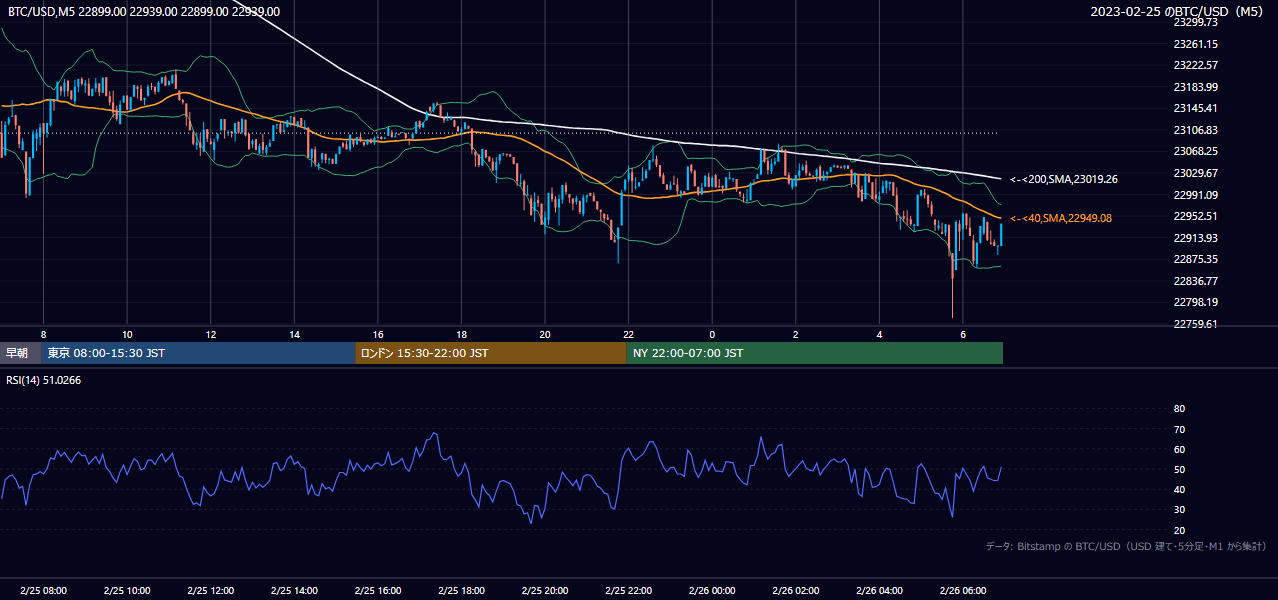Click hour tick 14 under price chart
The height and width of the screenshot is (600, 1278).
294,334
